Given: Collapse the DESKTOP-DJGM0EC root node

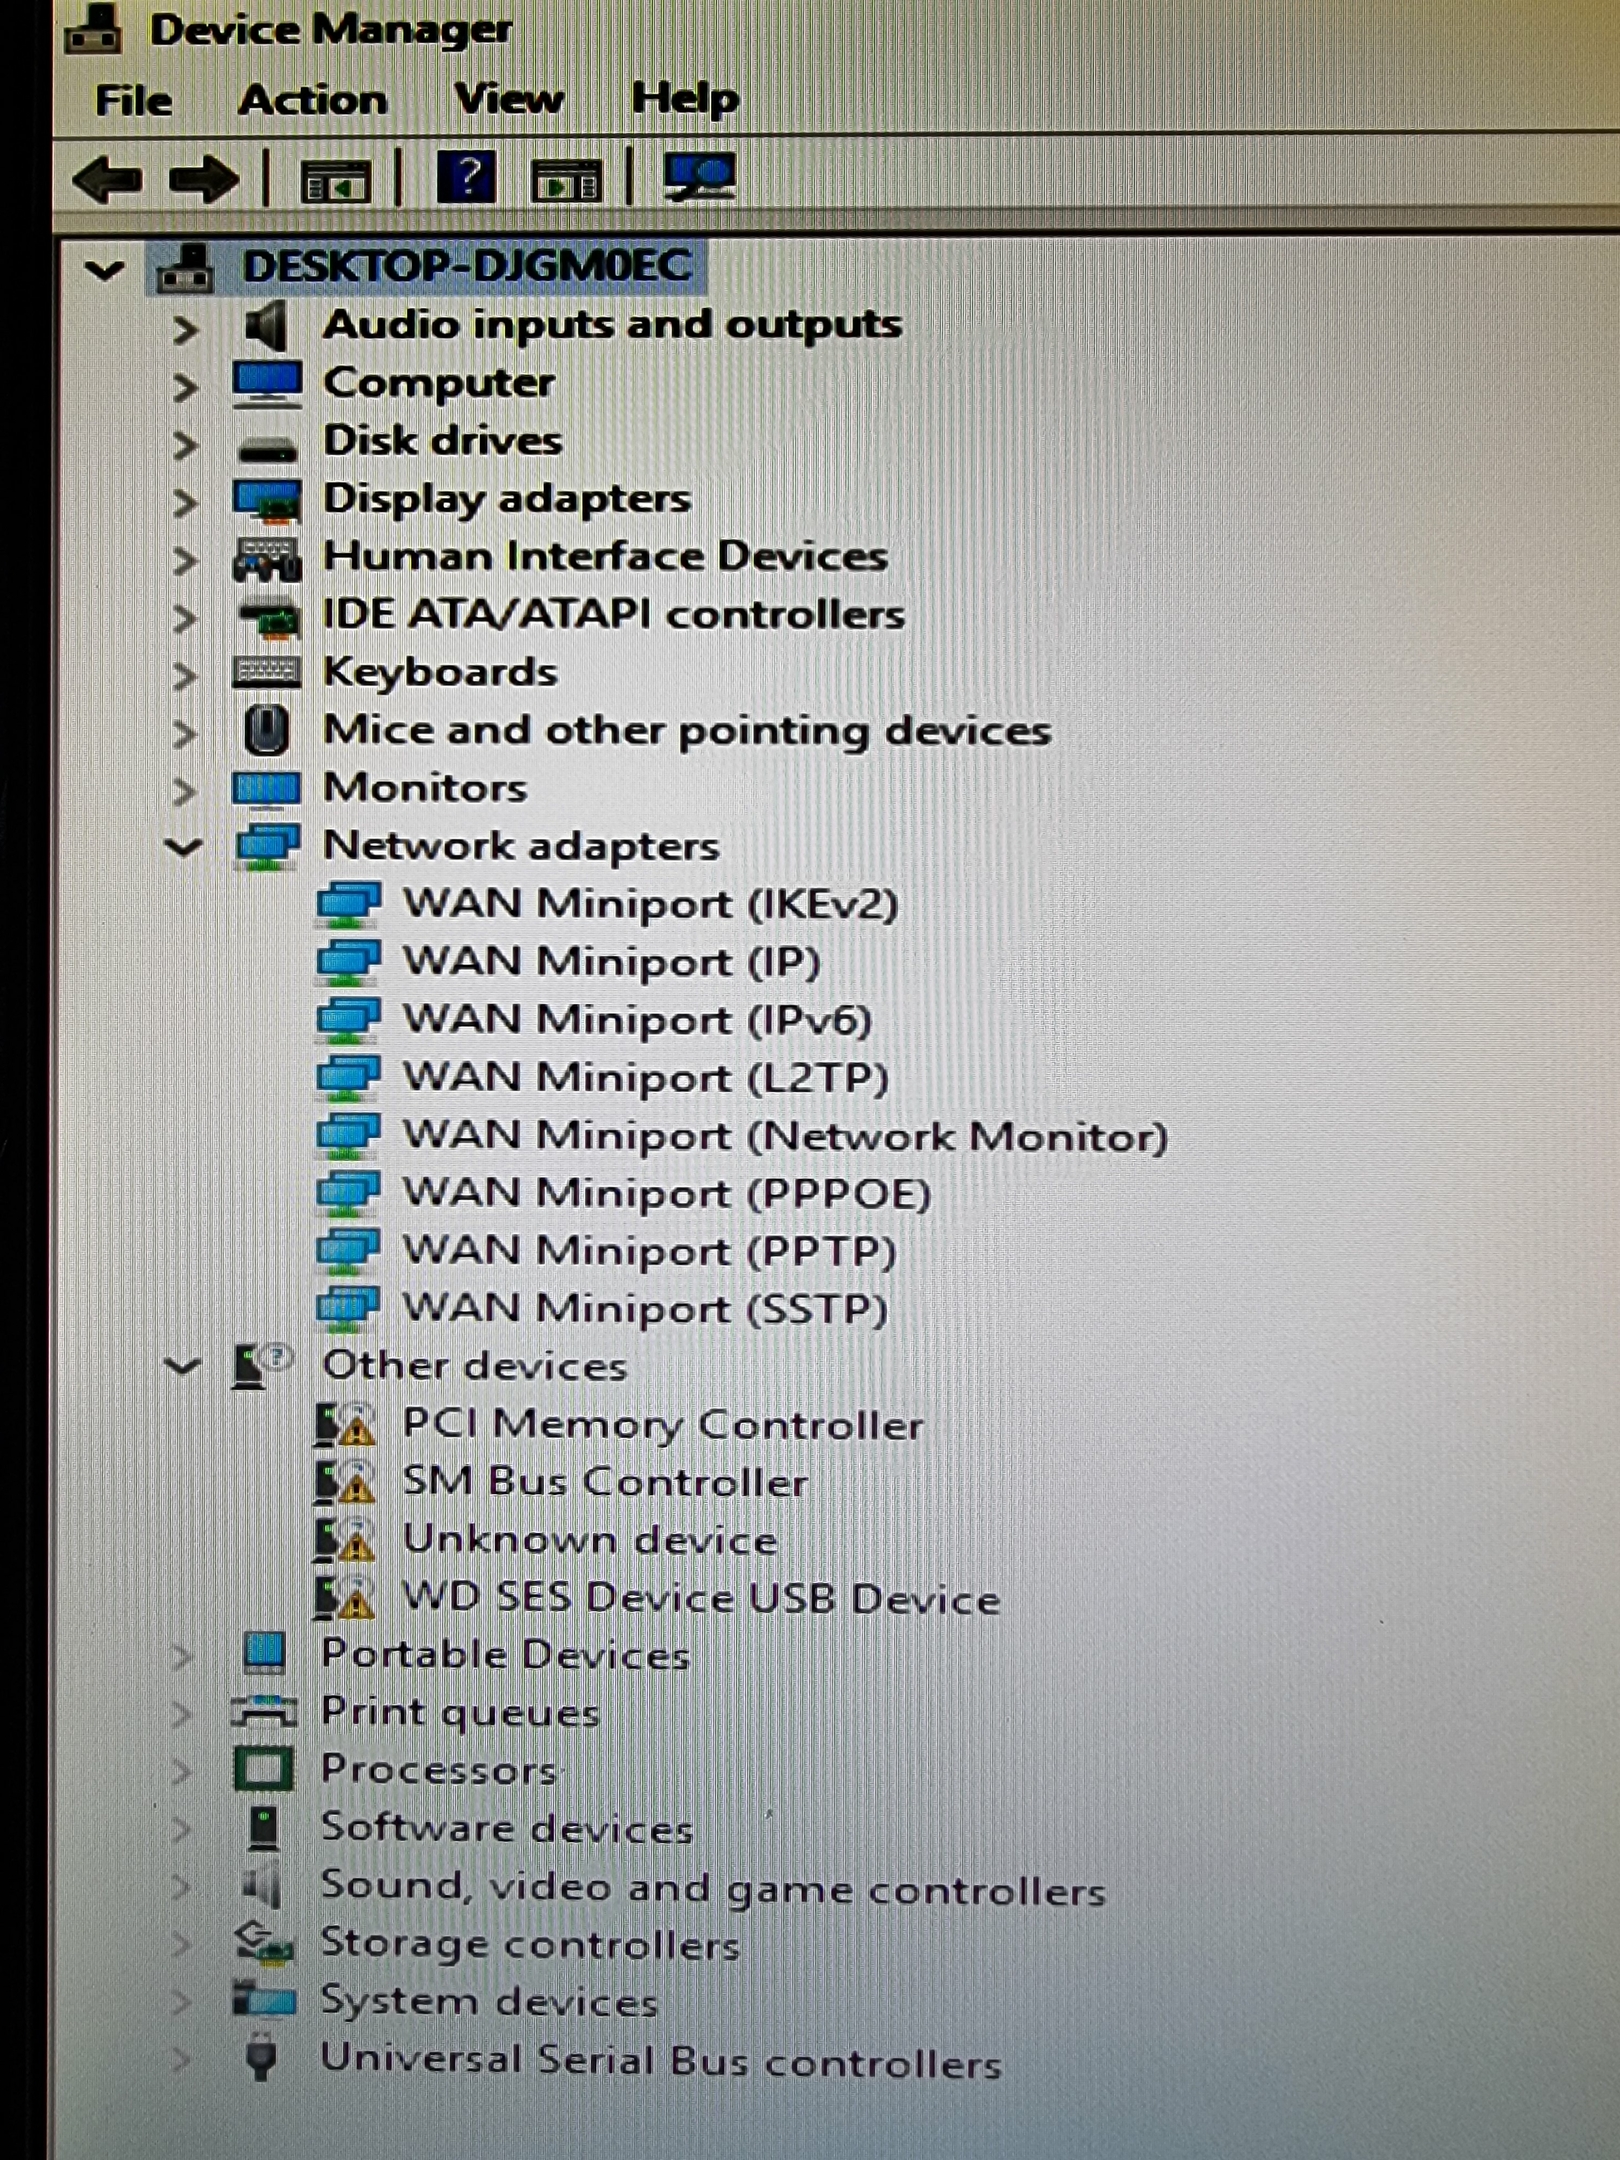Looking at the screenshot, I should [104, 269].
